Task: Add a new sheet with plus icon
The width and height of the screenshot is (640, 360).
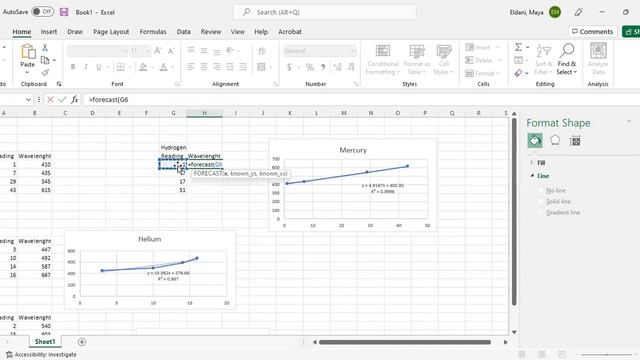Action: [82, 342]
